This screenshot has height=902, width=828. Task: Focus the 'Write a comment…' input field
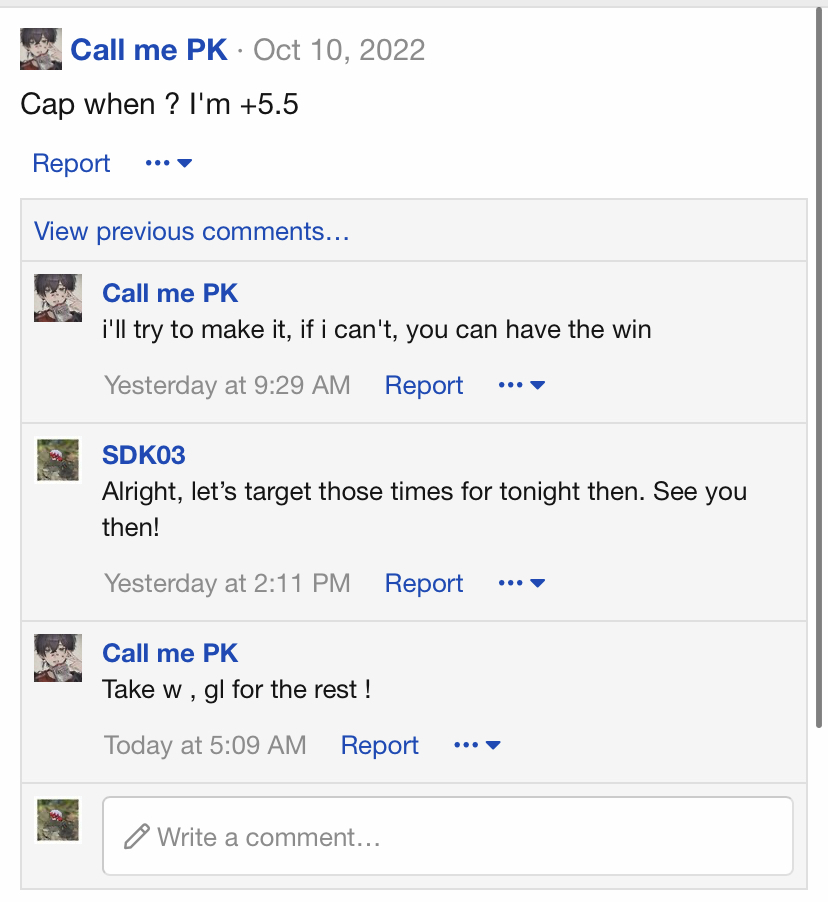448,836
